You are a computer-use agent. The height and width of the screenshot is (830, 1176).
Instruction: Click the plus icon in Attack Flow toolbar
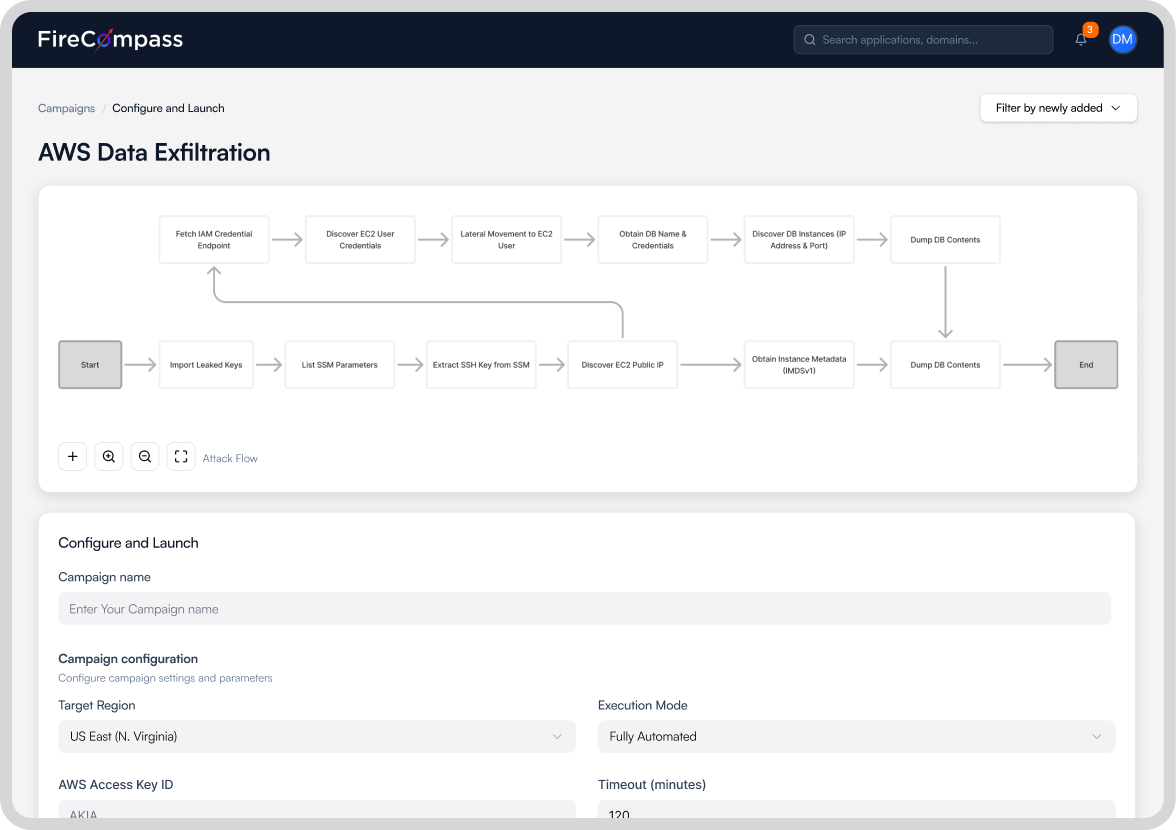coord(73,457)
